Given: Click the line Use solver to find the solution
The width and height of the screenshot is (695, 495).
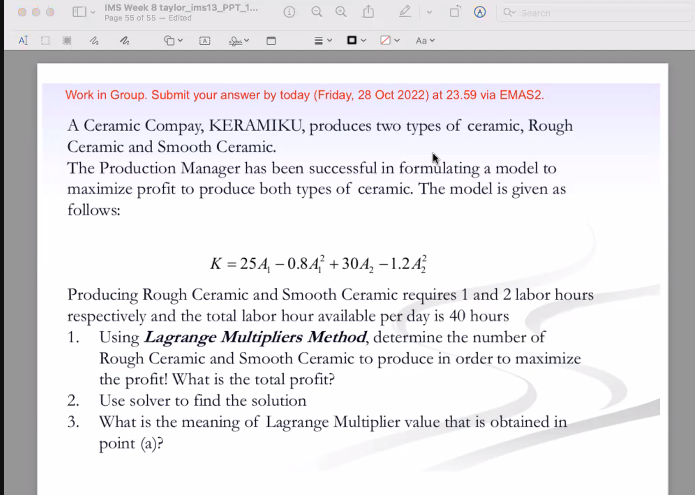Looking at the screenshot, I should [x=203, y=401].
